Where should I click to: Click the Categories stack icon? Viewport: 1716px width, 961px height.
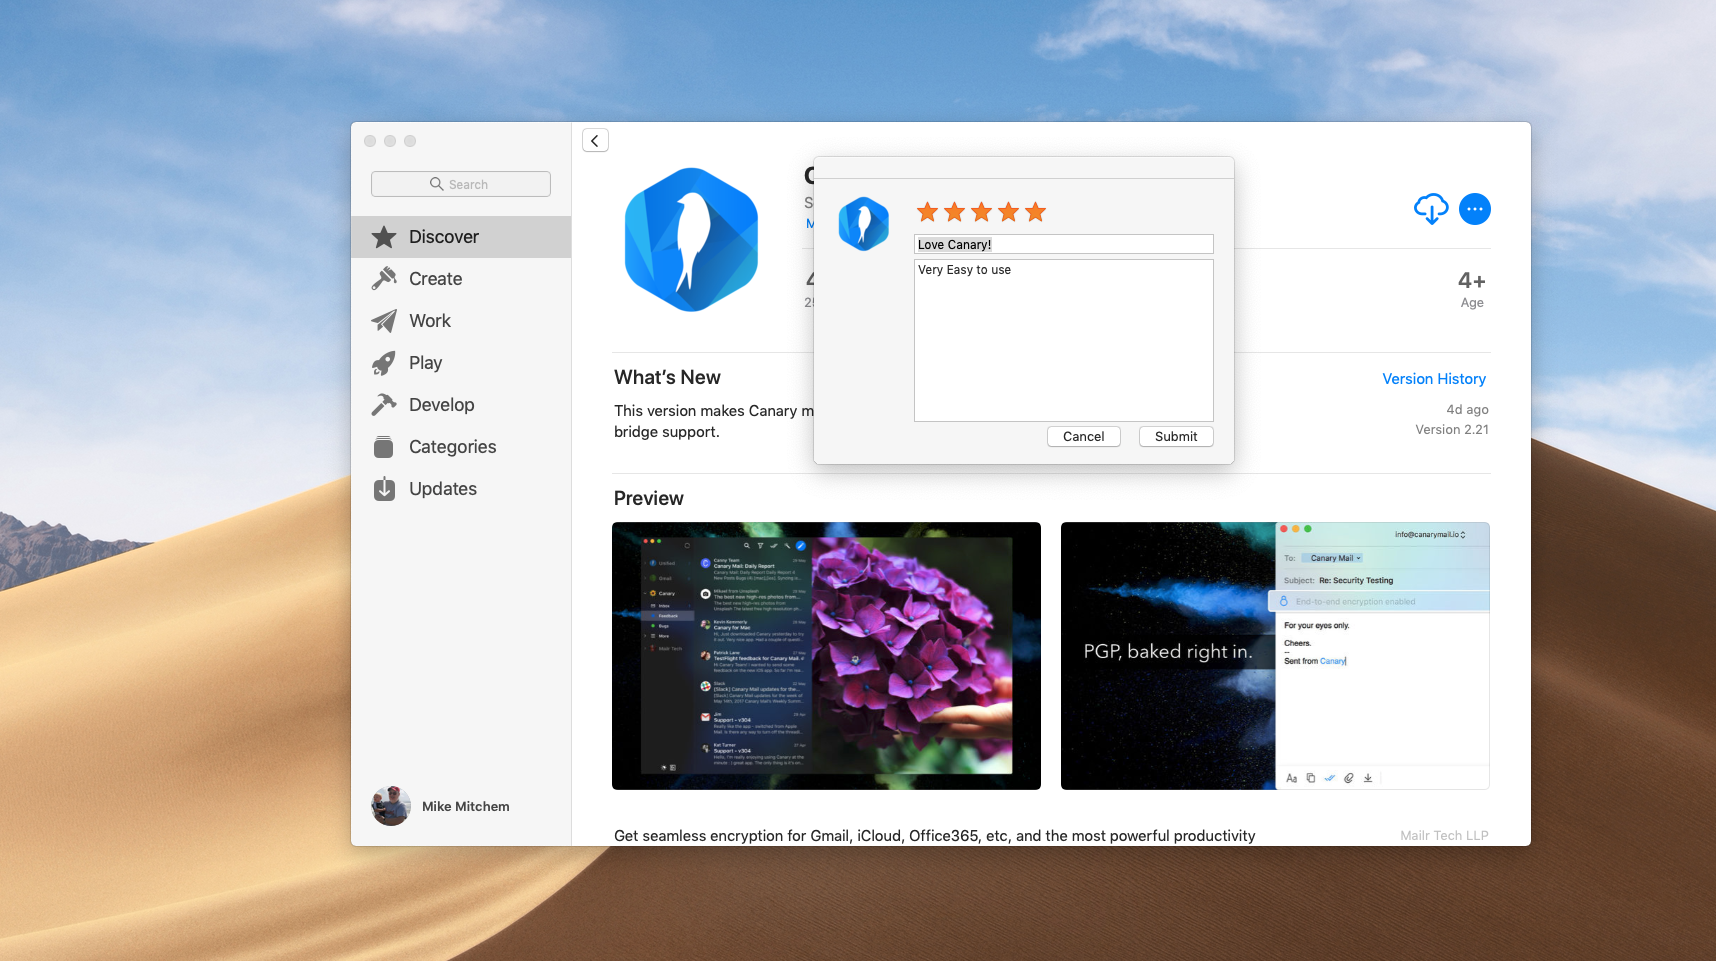click(384, 447)
